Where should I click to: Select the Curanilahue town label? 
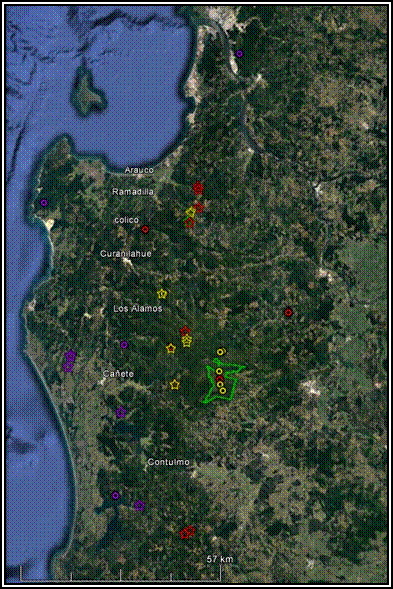[125, 254]
